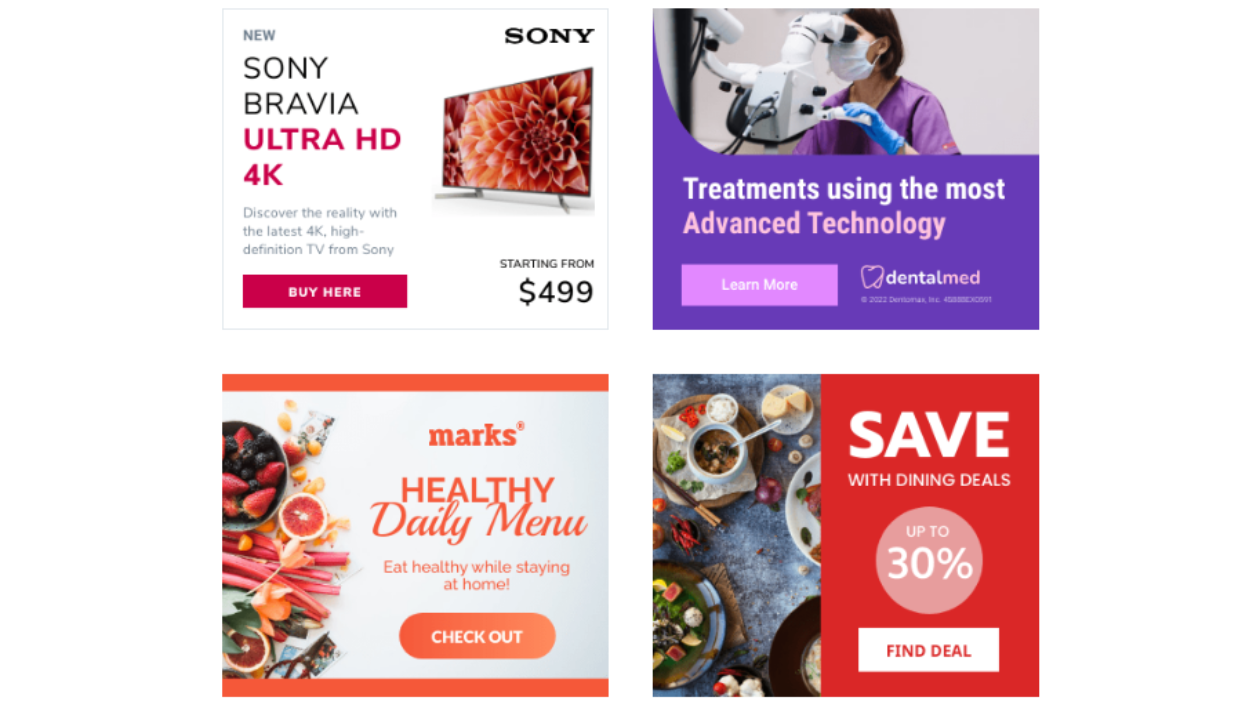Click the ULTRA HD 4K heading

(x=322, y=157)
